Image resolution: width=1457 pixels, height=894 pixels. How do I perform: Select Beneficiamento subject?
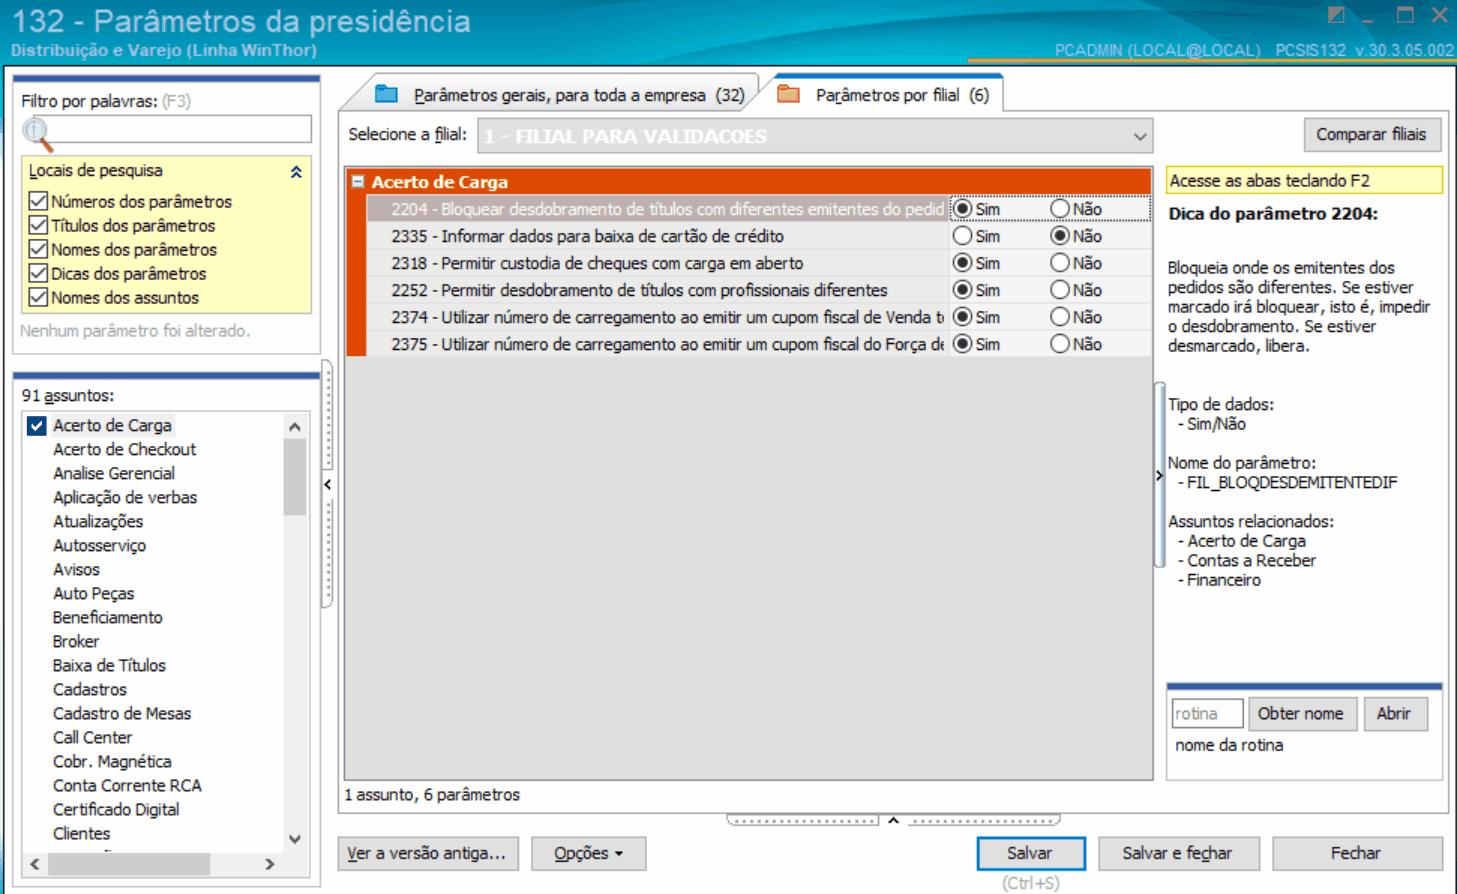click(108, 617)
